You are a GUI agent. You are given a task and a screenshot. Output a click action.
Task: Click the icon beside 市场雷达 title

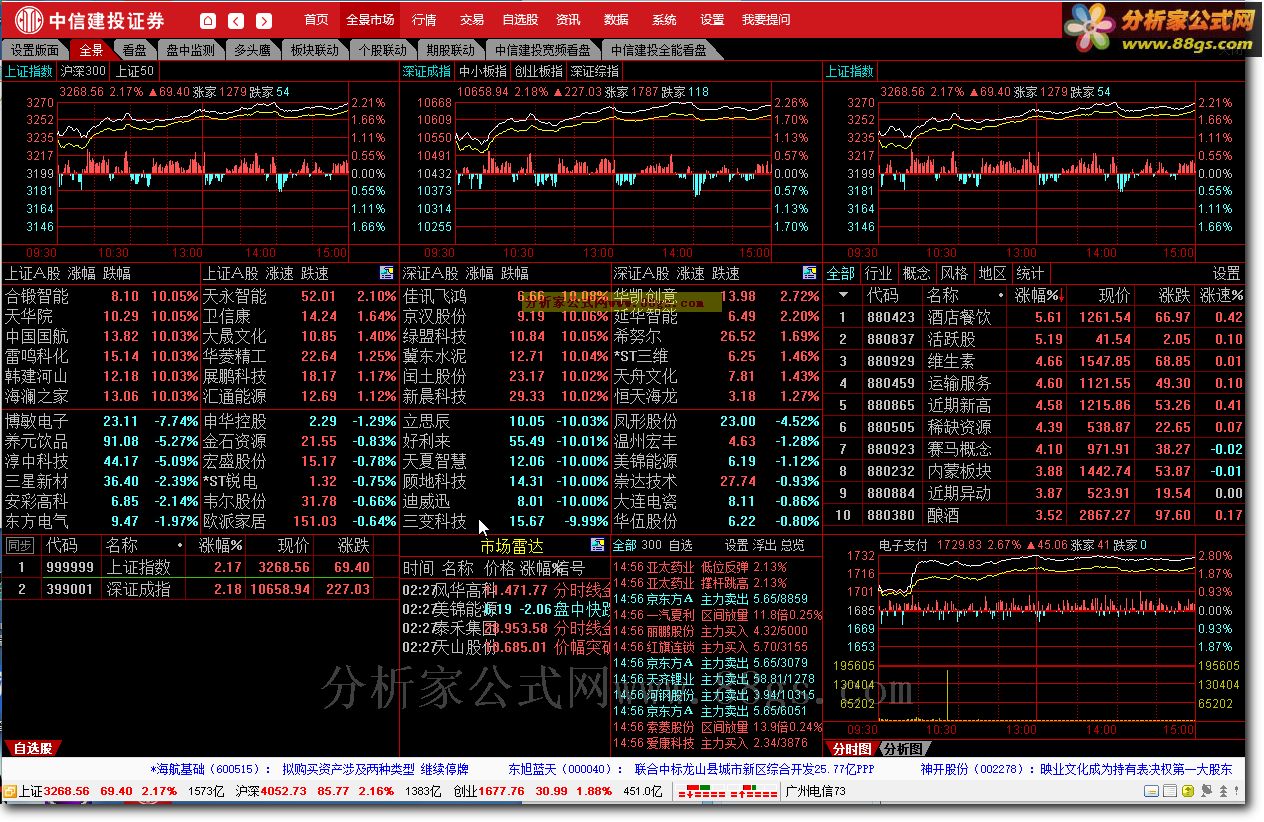click(598, 545)
